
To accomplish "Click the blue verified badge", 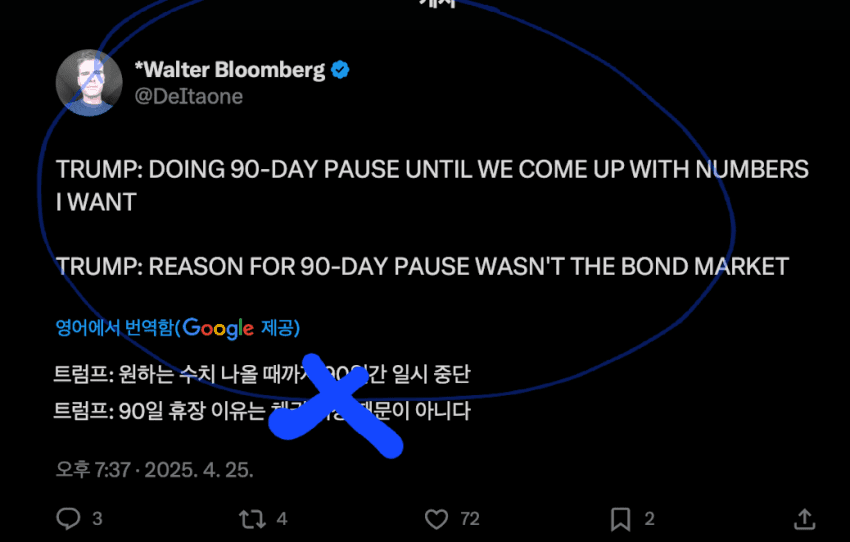I will pyautogui.click(x=340, y=70).
